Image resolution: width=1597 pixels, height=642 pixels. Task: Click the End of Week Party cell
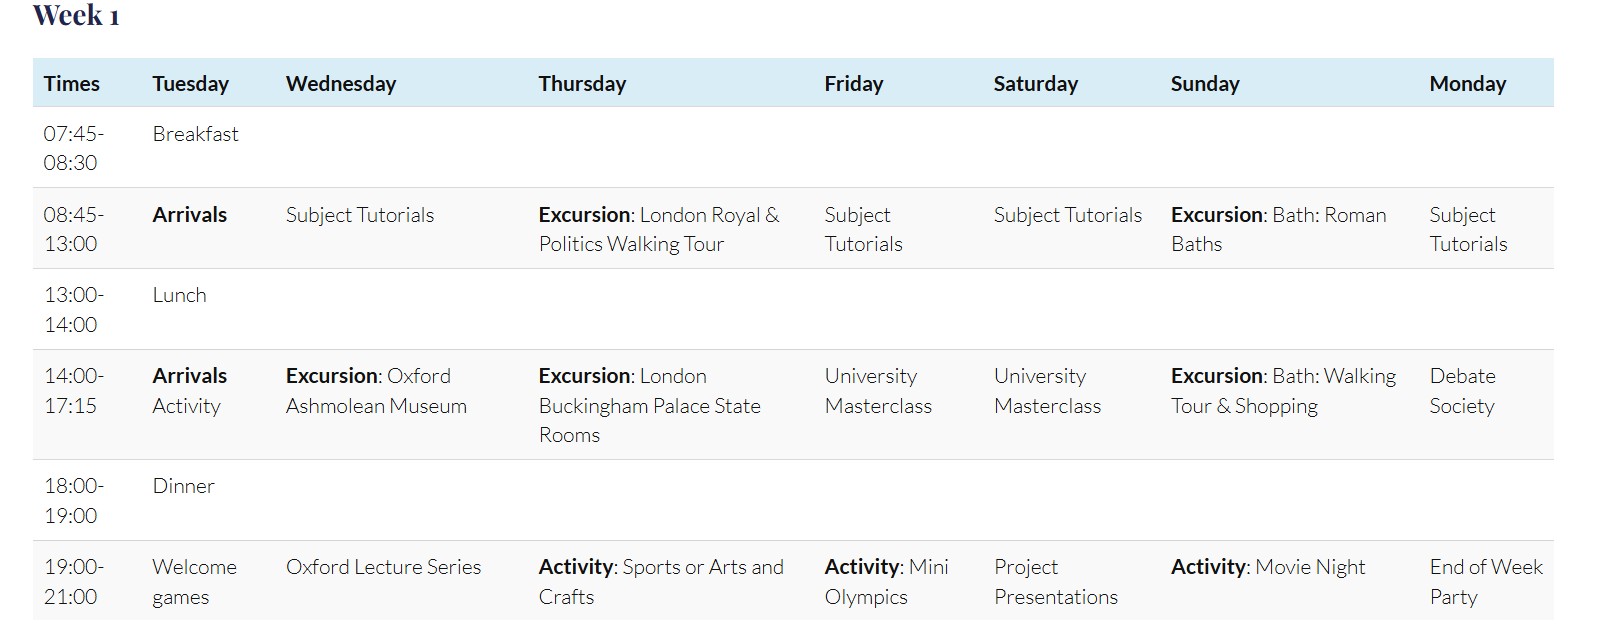(1485, 582)
